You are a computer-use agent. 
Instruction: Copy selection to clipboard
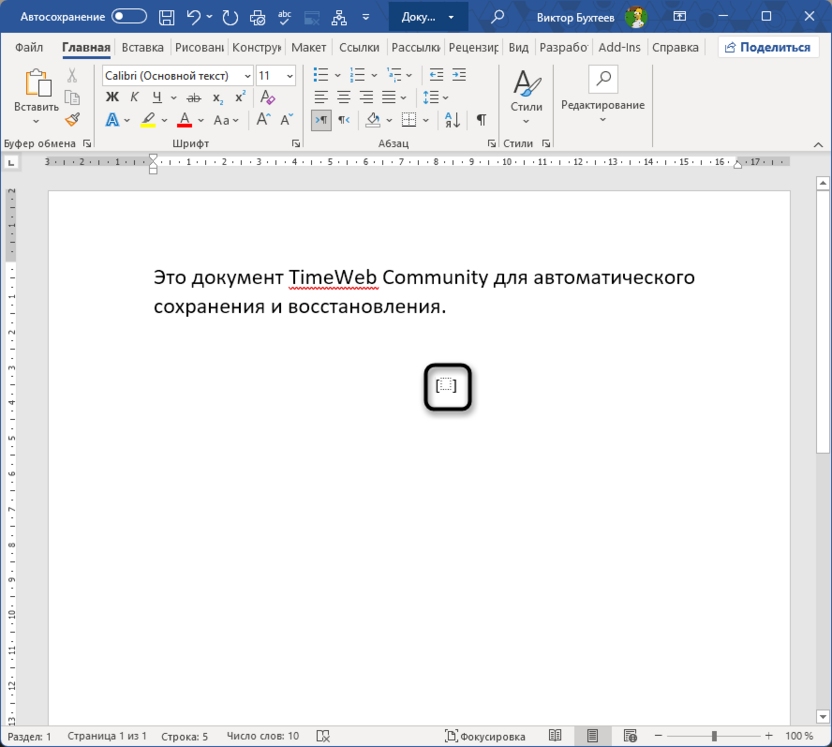(72, 98)
